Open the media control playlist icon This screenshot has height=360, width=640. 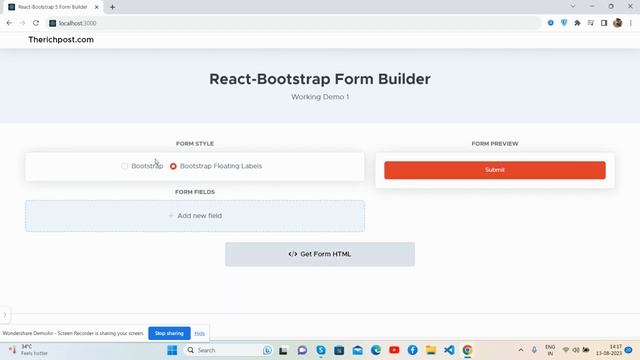[x=591, y=23]
